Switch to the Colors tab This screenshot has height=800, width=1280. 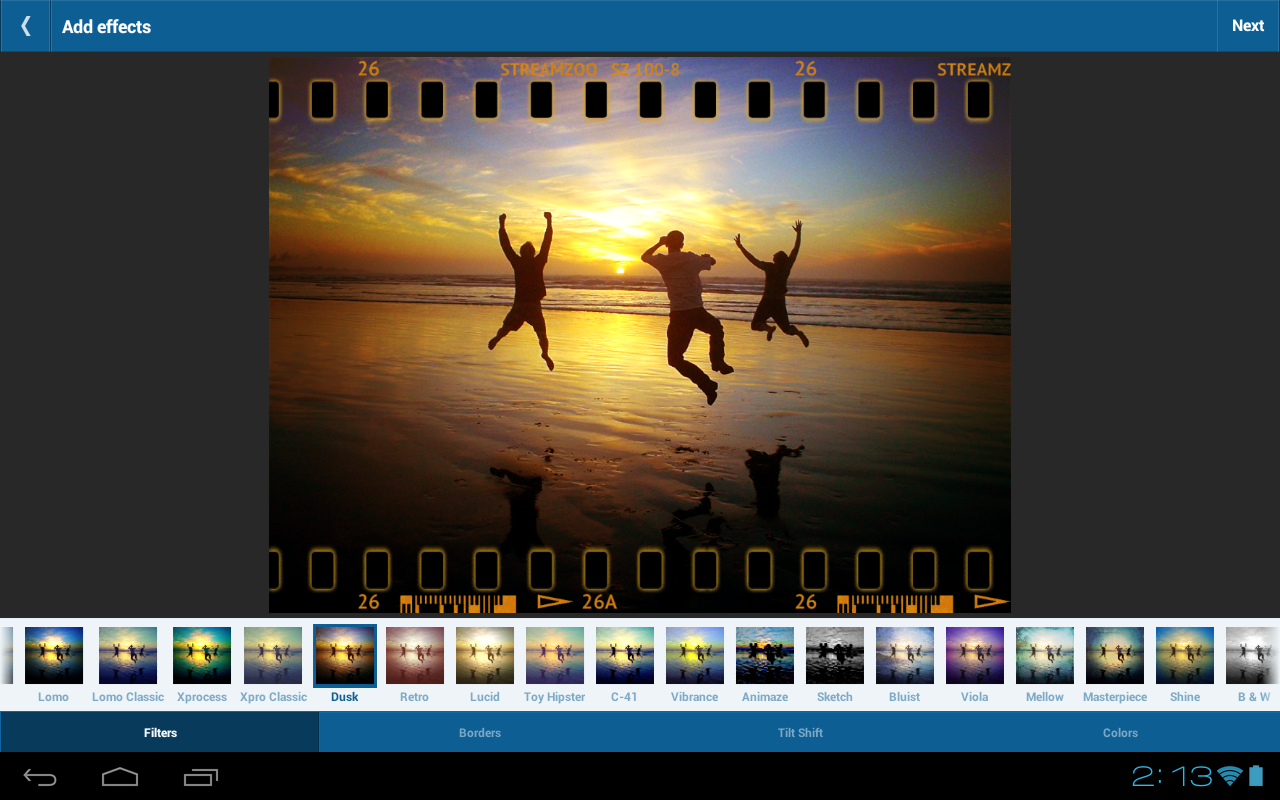pyautogui.click(x=1119, y=732)
